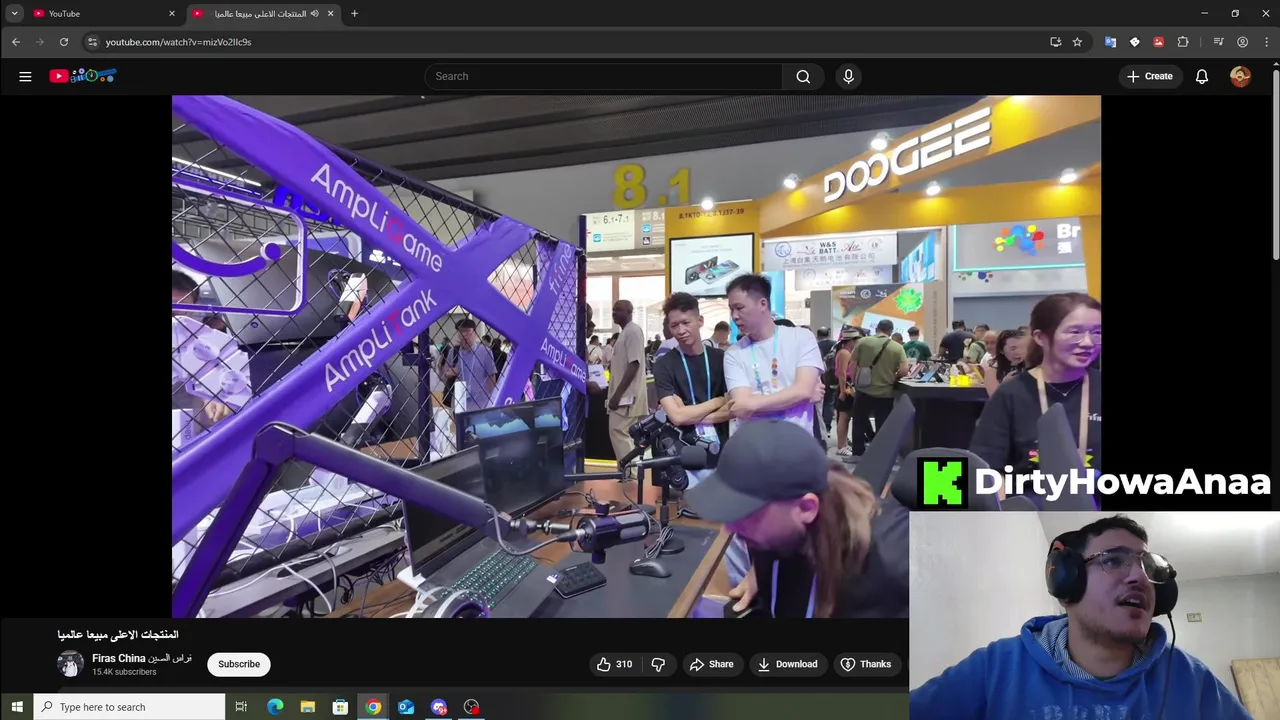The height and width of the screenshot is (720, 1280).
Task: Open Microsoft Edge from the taskbar
Action: pyautogui.click(x=275, y=707)
